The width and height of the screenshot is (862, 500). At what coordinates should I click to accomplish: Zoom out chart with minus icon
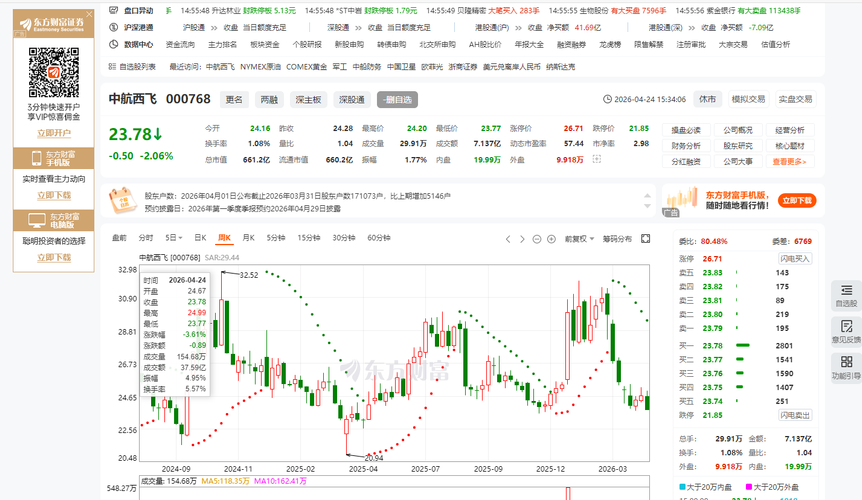point(537,239)
